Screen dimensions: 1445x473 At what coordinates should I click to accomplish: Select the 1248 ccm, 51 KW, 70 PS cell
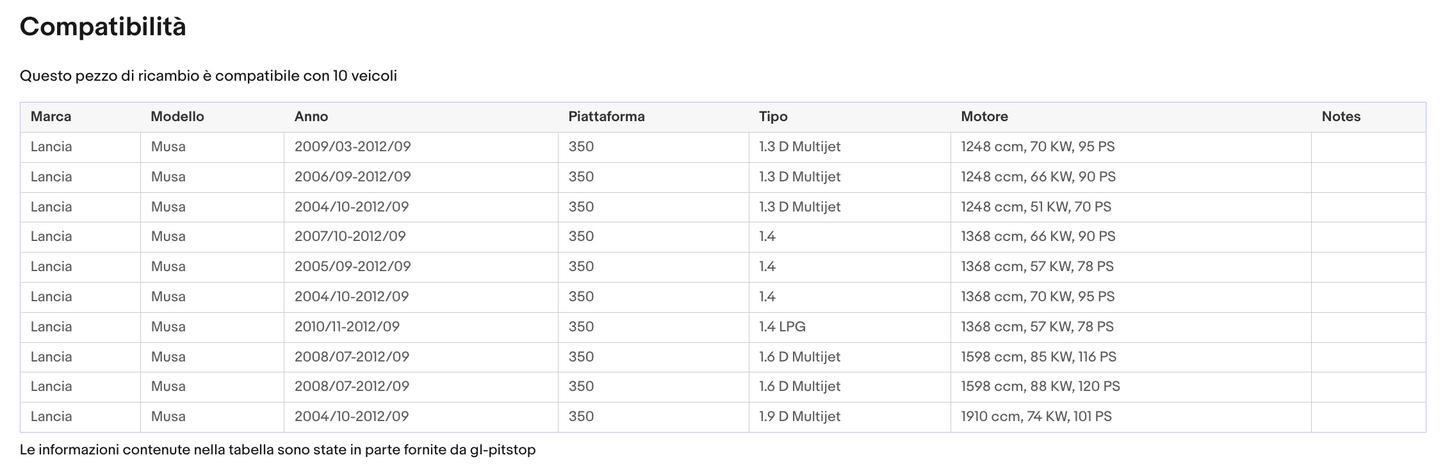click(1036, 207)
